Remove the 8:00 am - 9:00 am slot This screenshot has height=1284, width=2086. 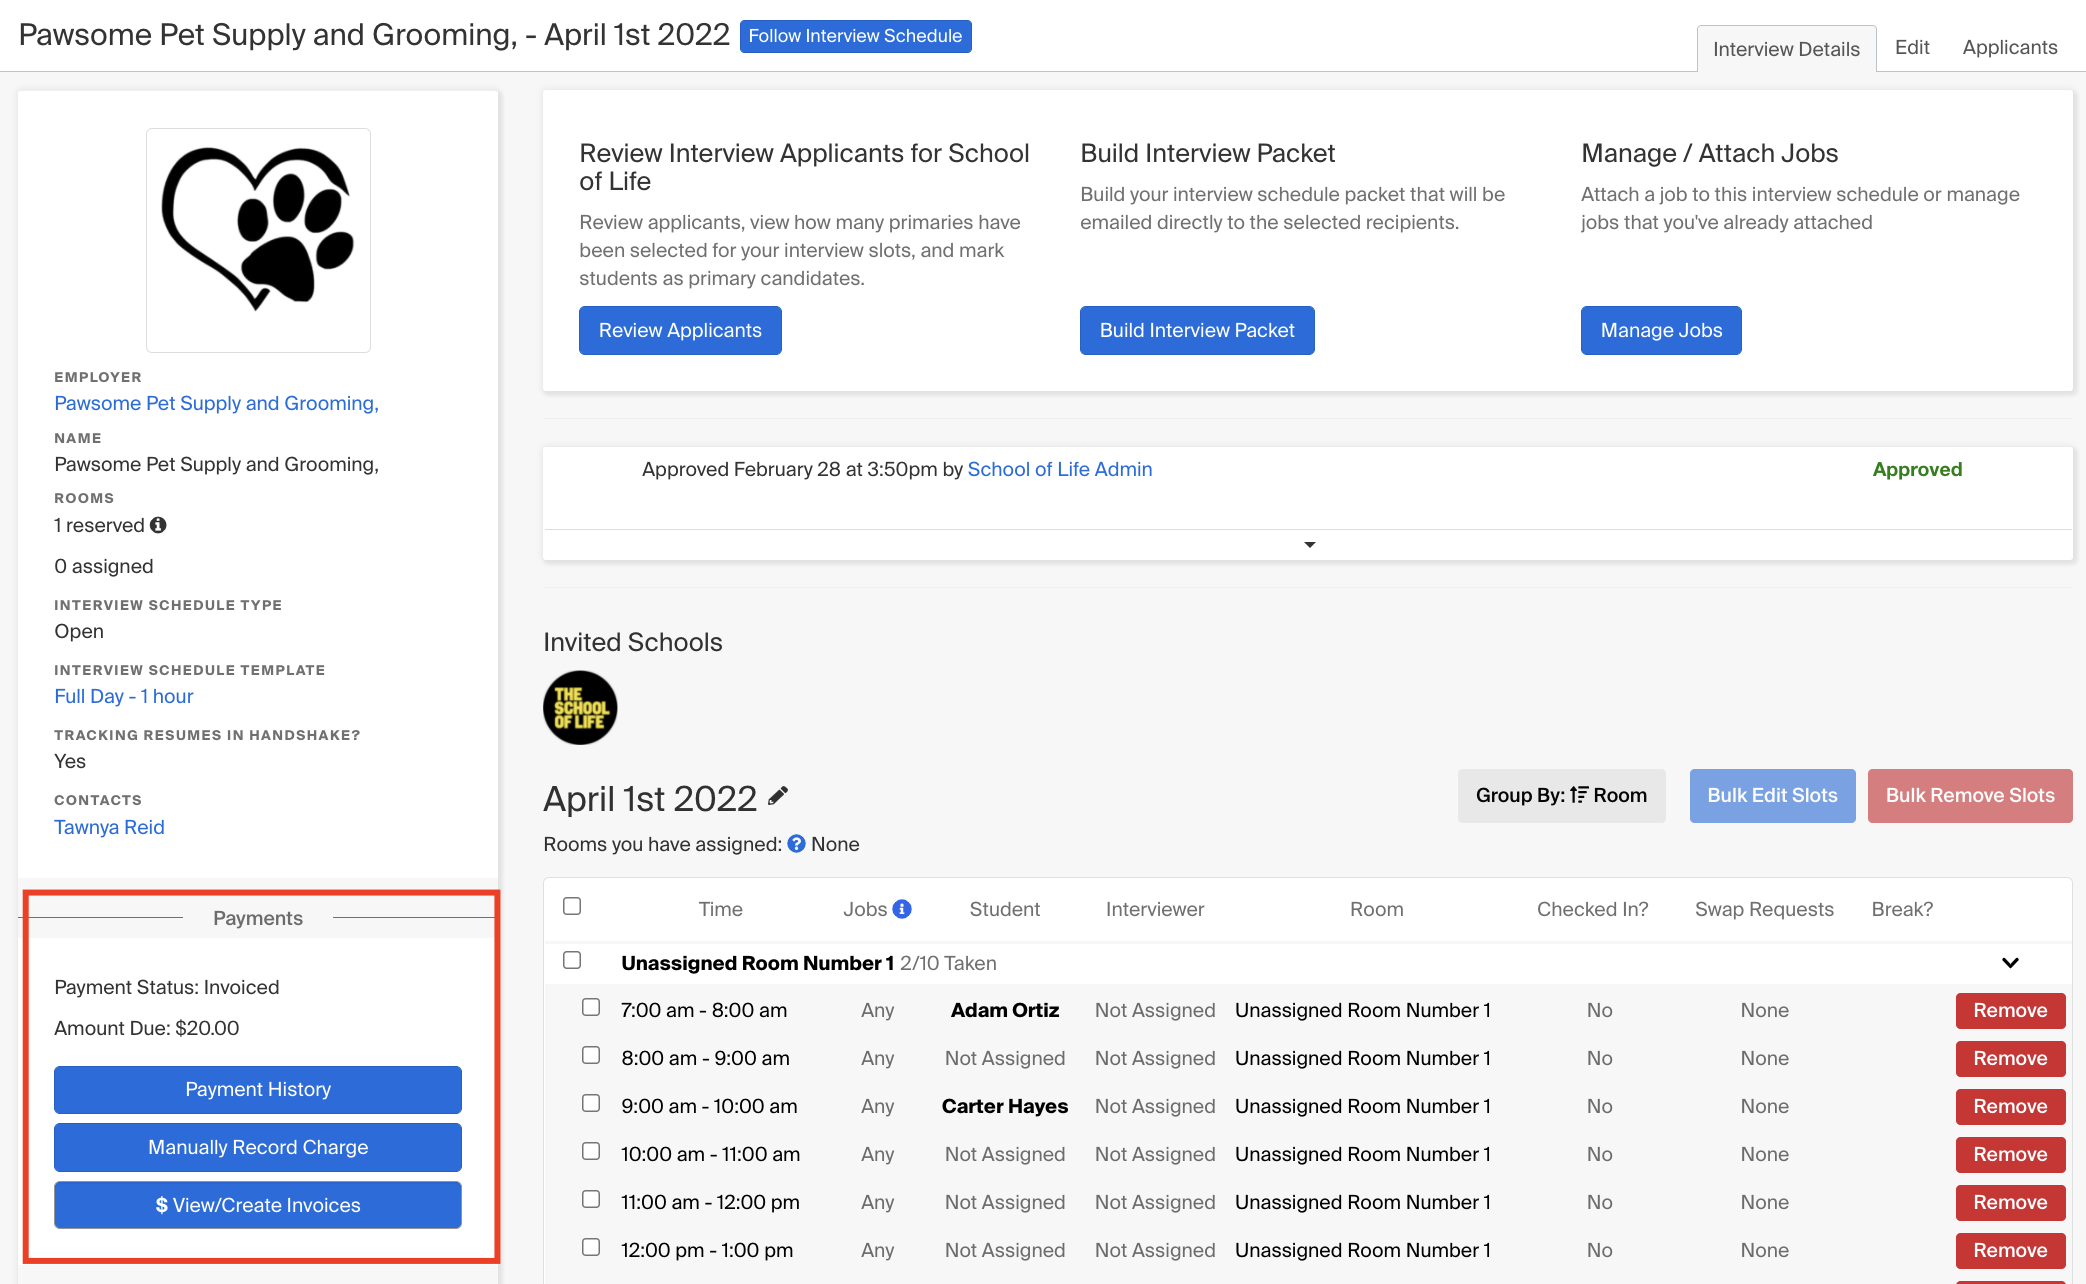coord(2010,1058)
